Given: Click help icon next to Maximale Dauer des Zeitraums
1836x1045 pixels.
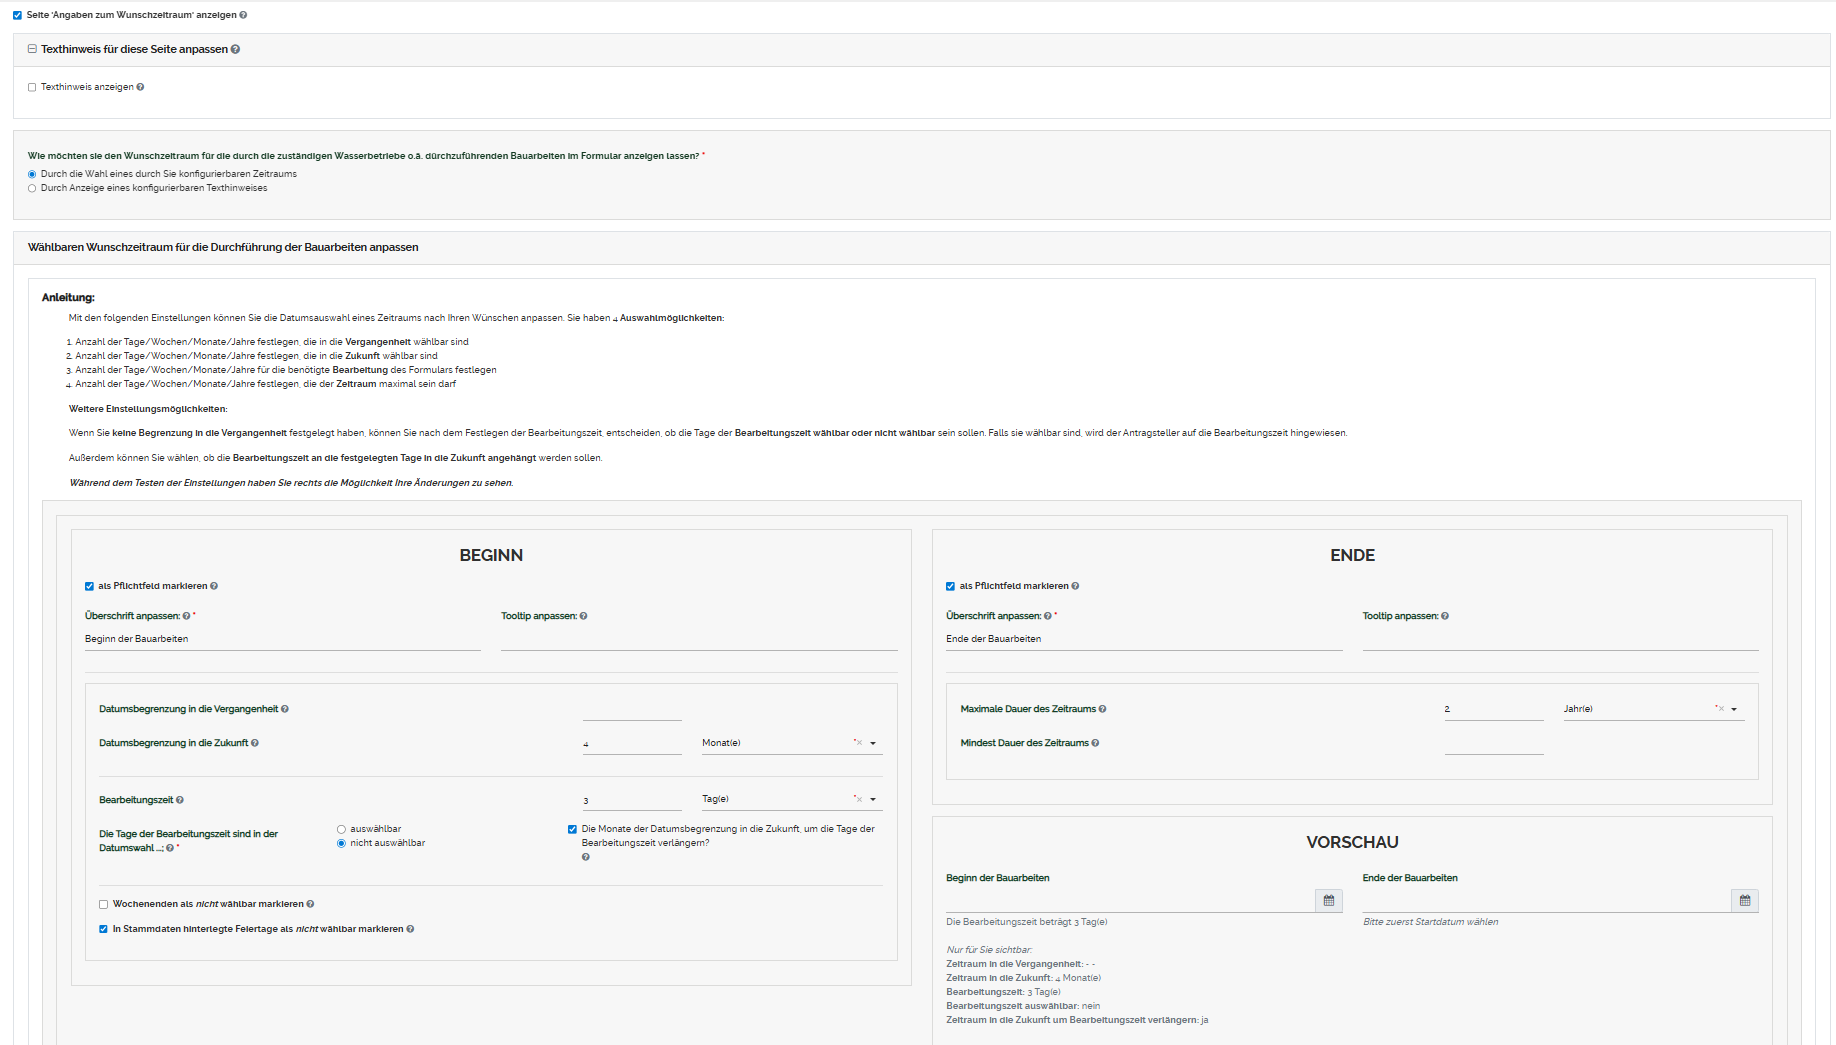Looking at the screenshot, I should [x=1103, y=709].
